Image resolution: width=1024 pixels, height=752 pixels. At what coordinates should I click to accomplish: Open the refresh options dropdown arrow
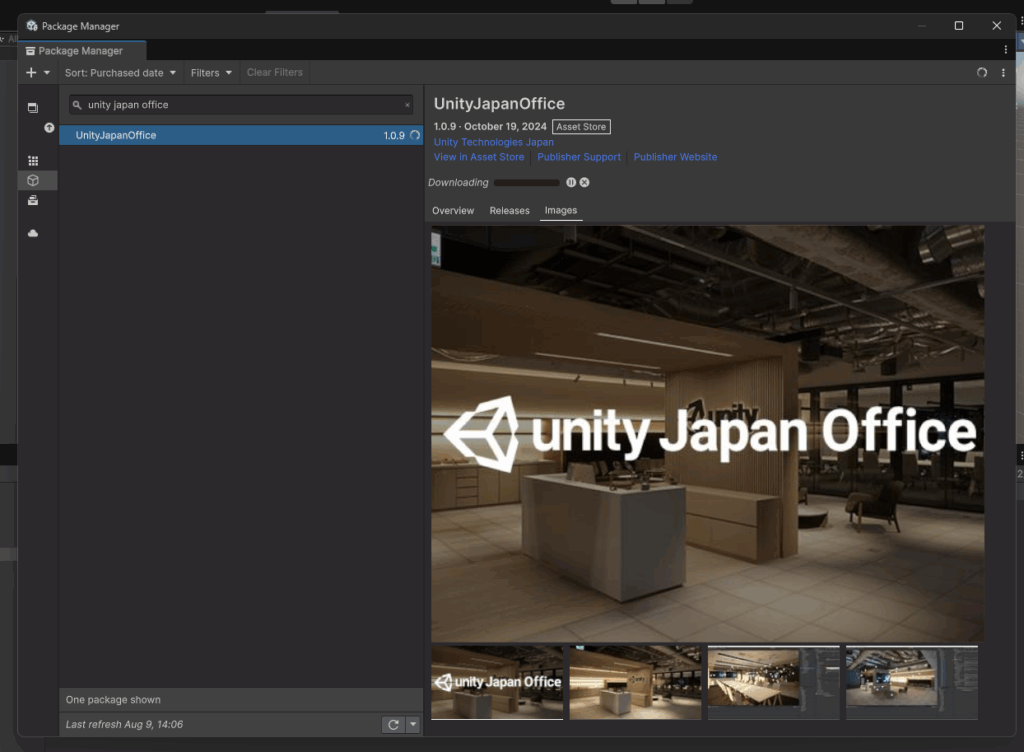tap(413, 725)
